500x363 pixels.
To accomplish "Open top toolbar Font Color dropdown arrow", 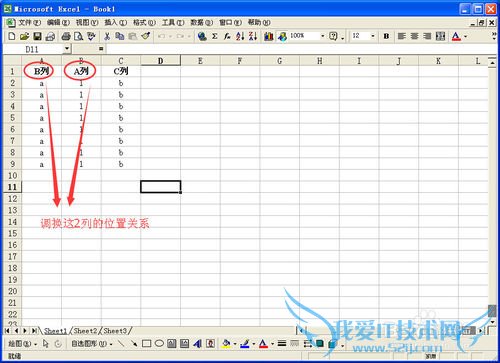I will [x=465, y=36].
